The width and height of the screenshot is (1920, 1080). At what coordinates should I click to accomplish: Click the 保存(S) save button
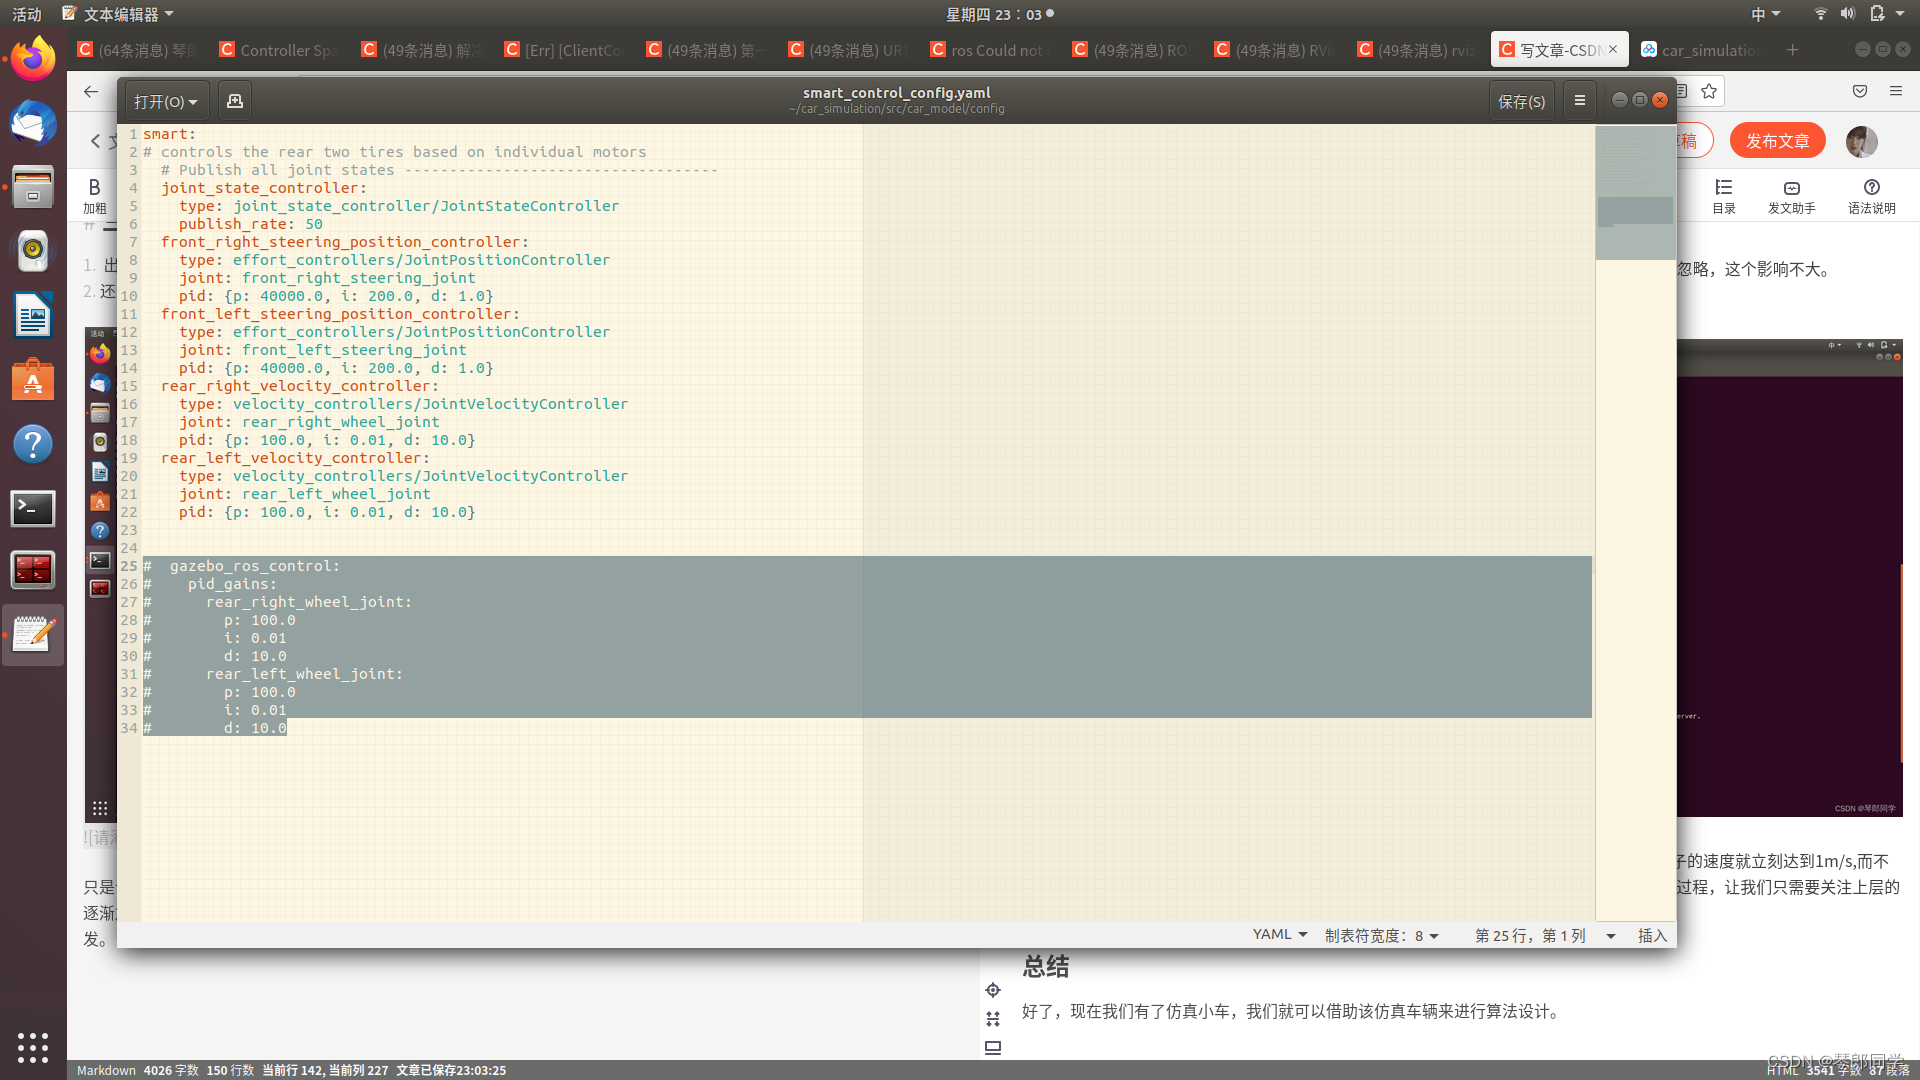(1521, 101)
